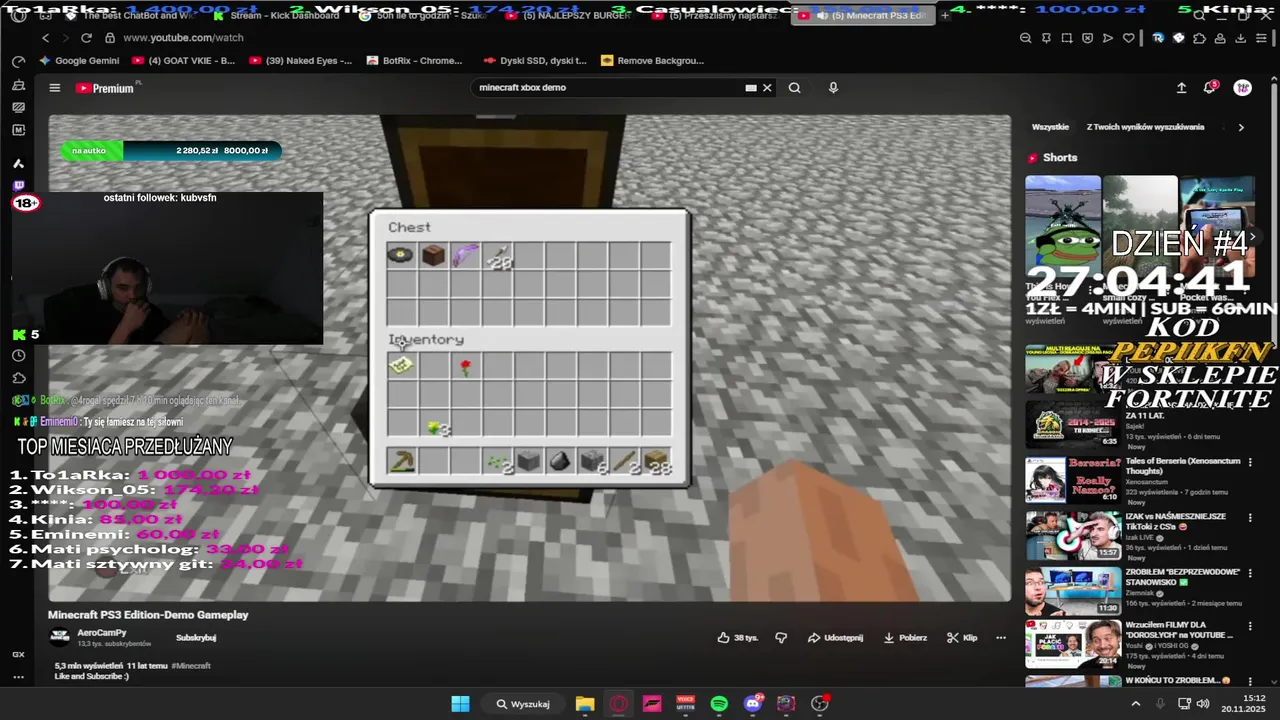The image size is (1280, 720).
Task: Open the YouTube account avatar menu
Action: pos(1242,88)
